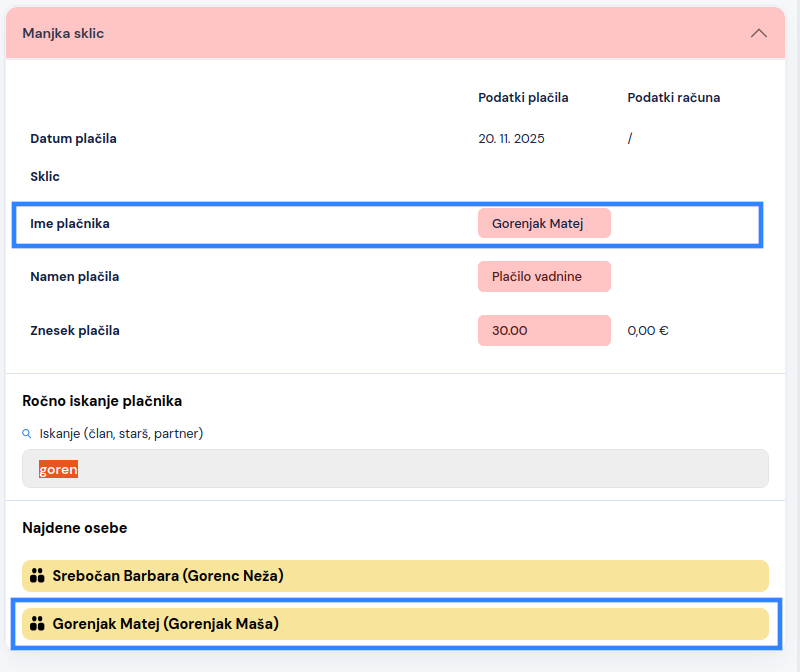Click the Znesek plačila row label
Screen dimensions: 800x672
(x=75, y=330)
